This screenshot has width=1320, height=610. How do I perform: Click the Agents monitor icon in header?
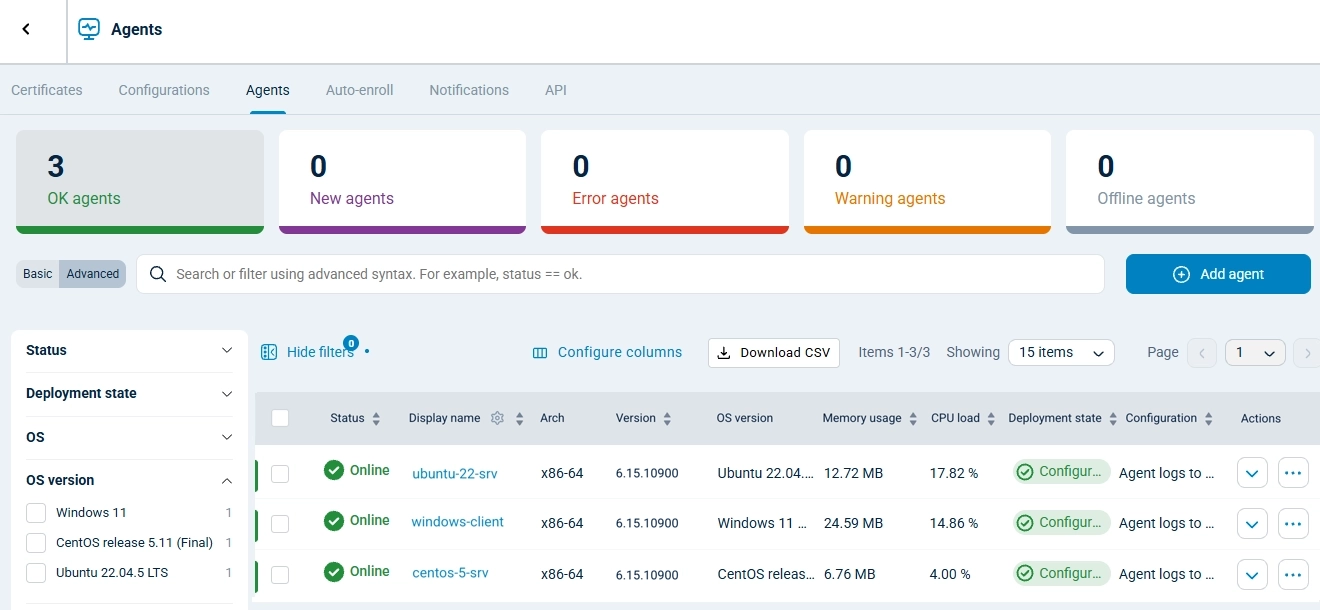click(89, 29)
